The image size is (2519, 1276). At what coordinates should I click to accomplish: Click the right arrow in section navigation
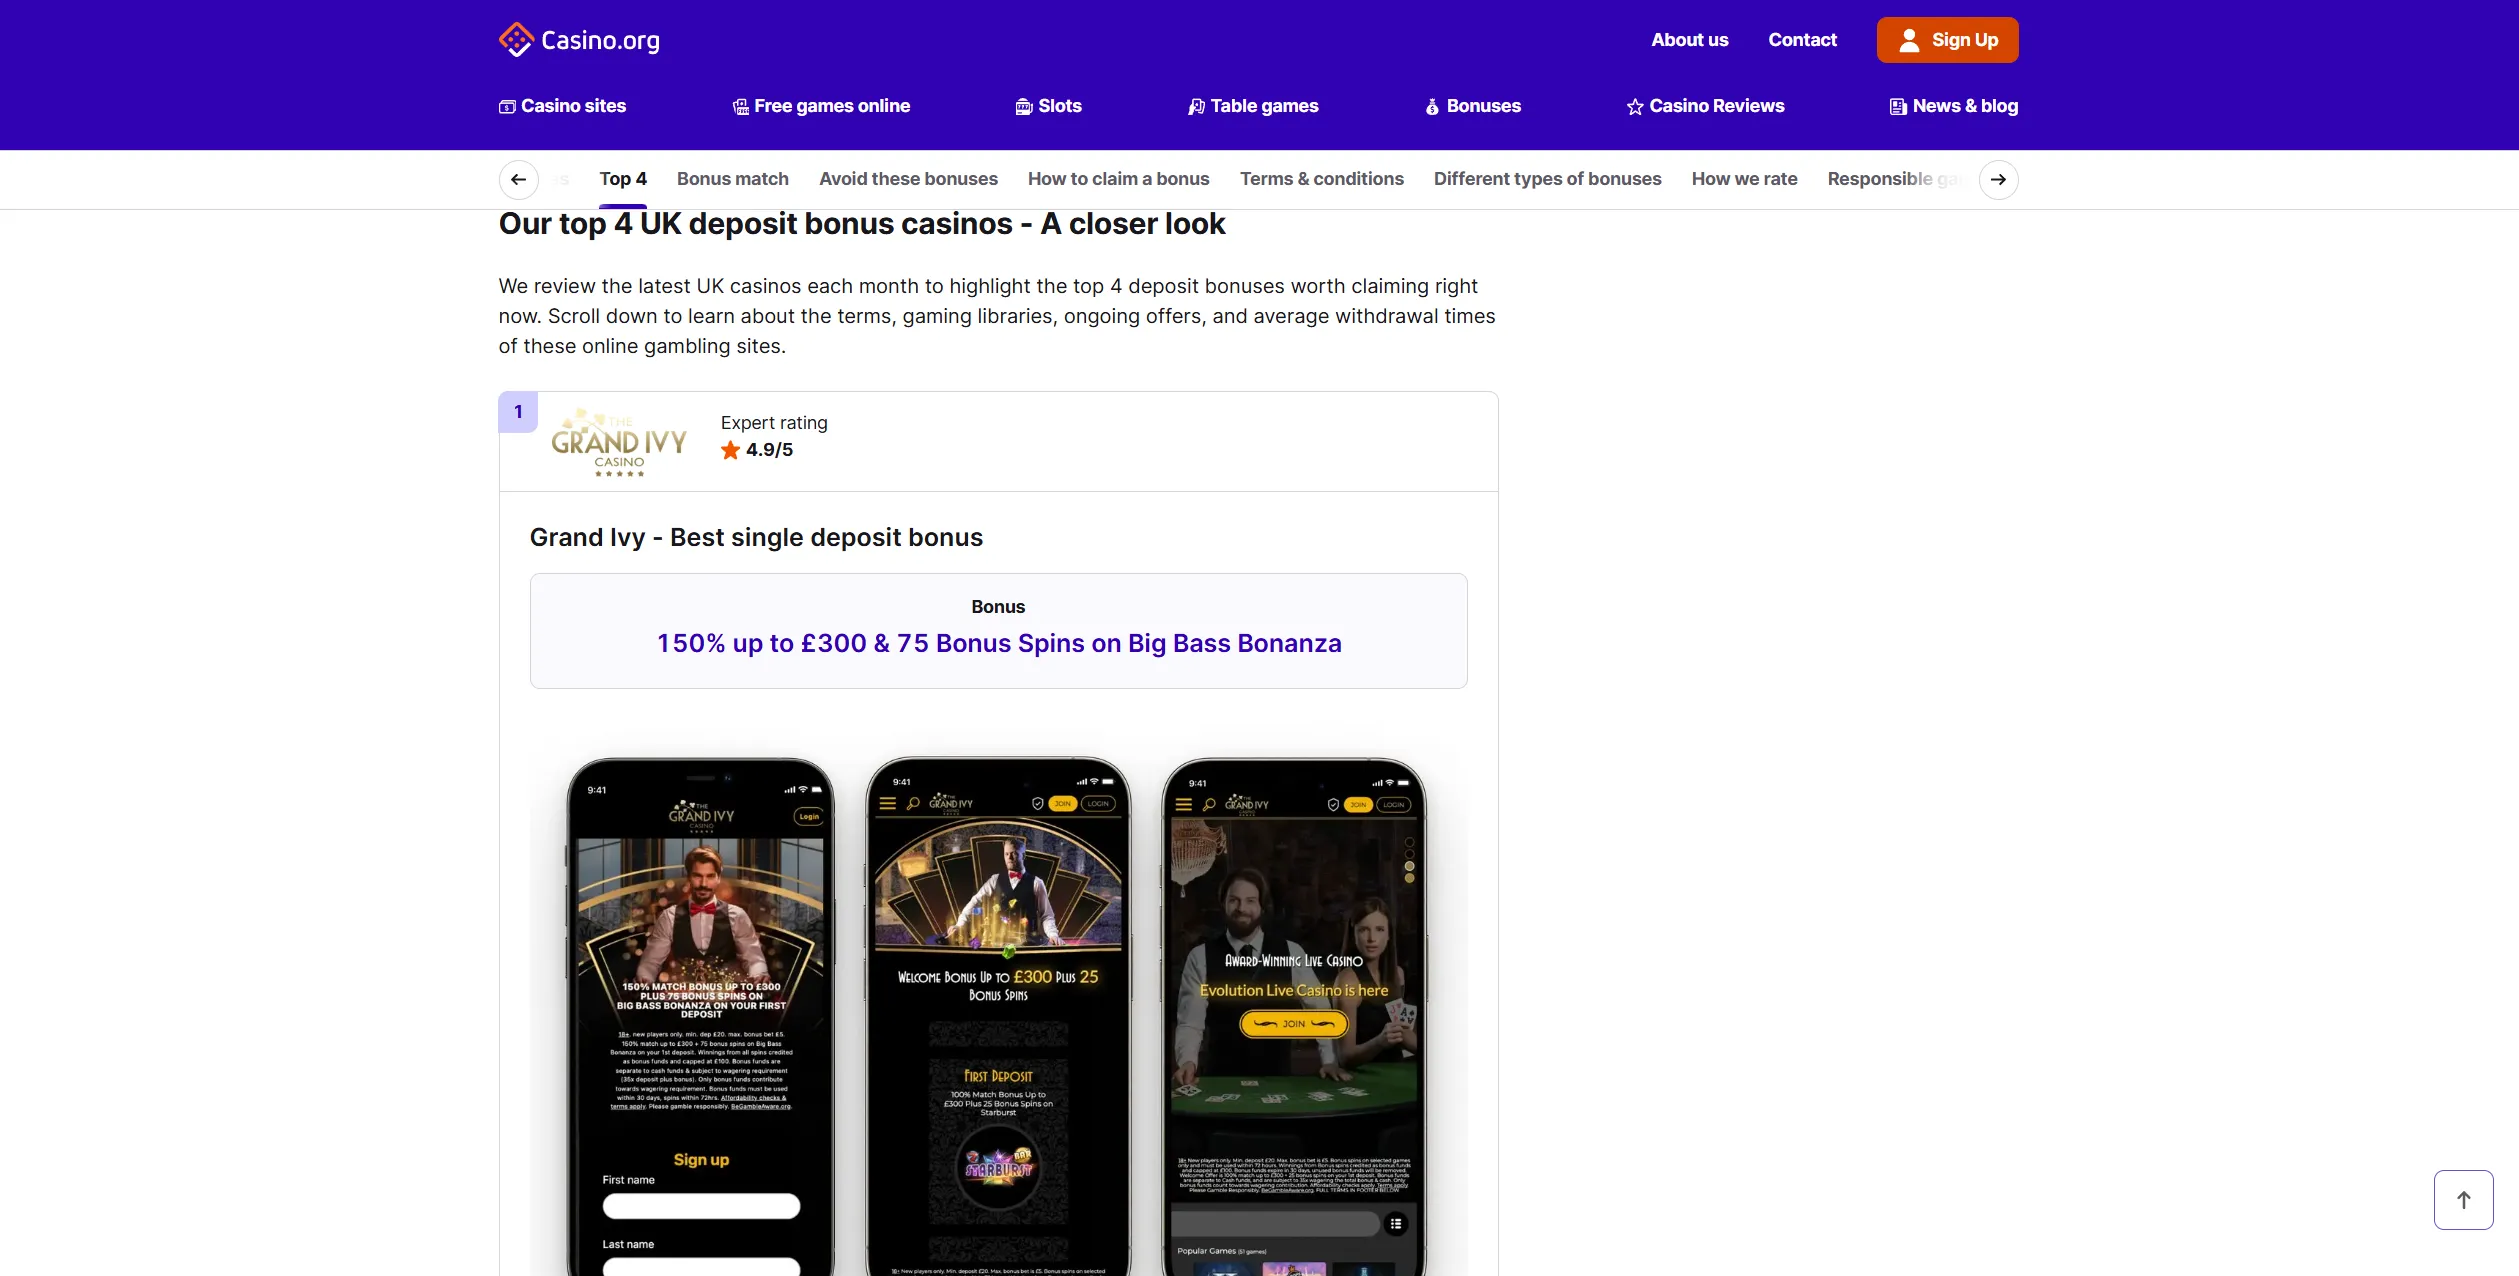point(1998,179)
